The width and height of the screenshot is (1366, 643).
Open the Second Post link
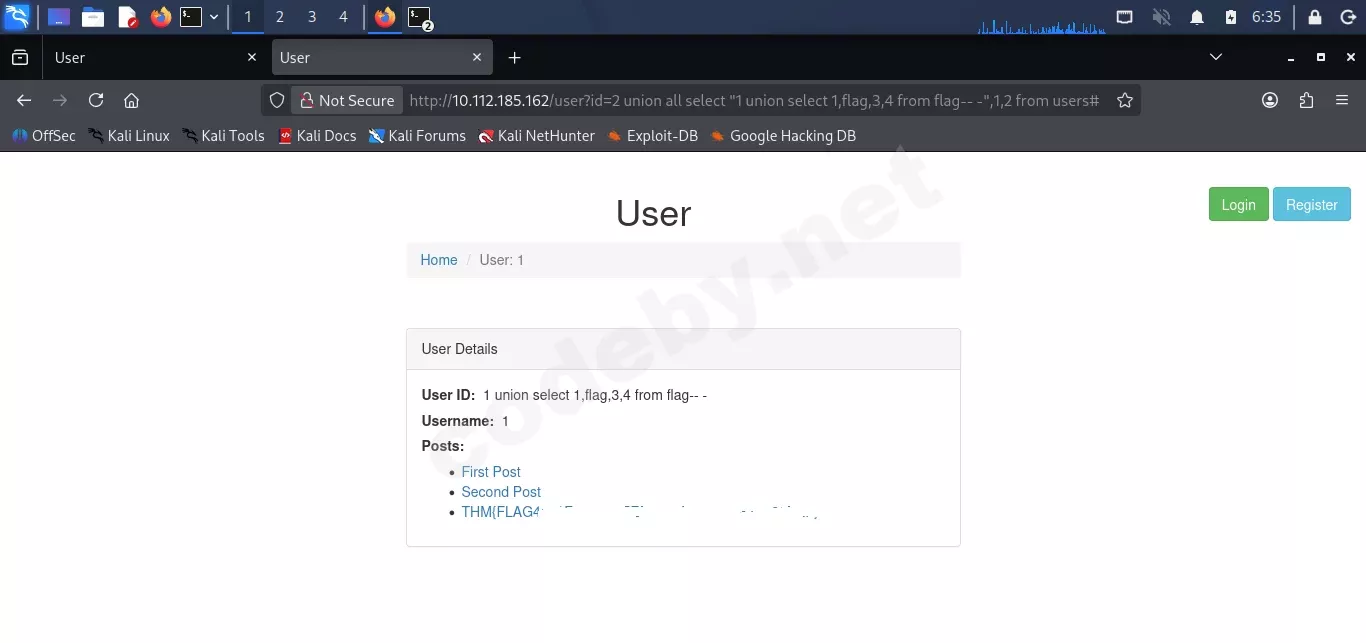(501, 492)
